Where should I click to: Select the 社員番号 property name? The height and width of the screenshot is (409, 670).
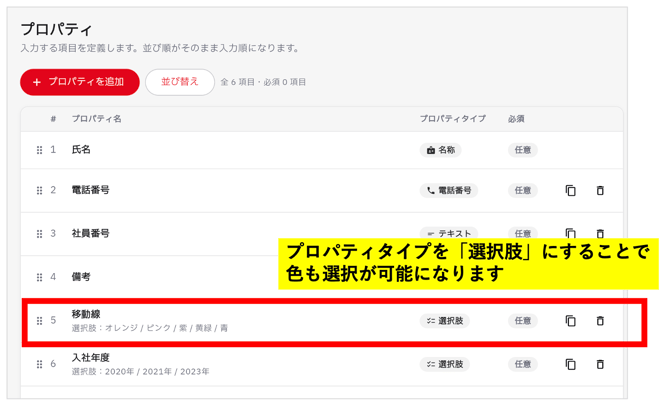(91, 233)
